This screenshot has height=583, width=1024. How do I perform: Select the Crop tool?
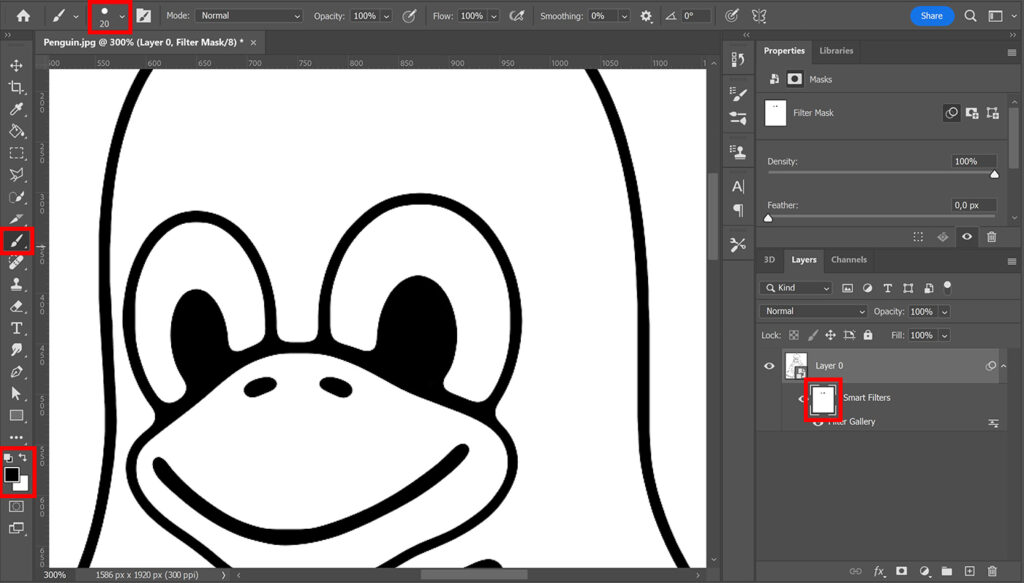(x=16, y=87)
